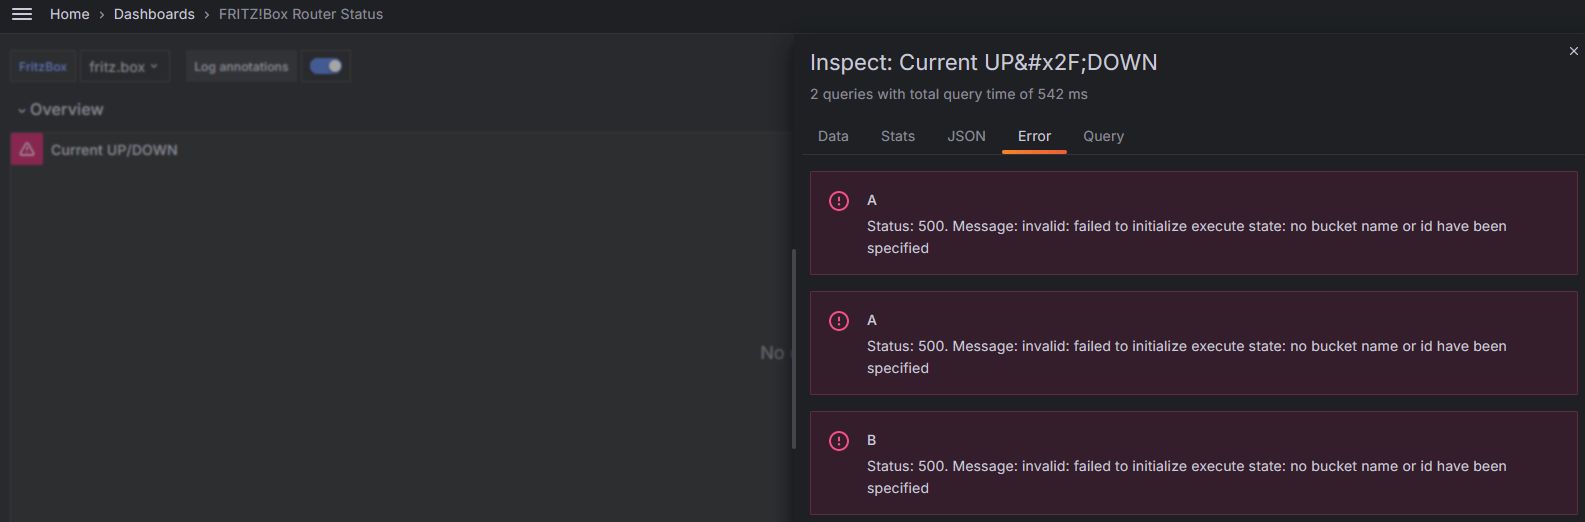1585x522 pixels.
Task: Click the query B error icon
Action: click(x=839, y=441)
